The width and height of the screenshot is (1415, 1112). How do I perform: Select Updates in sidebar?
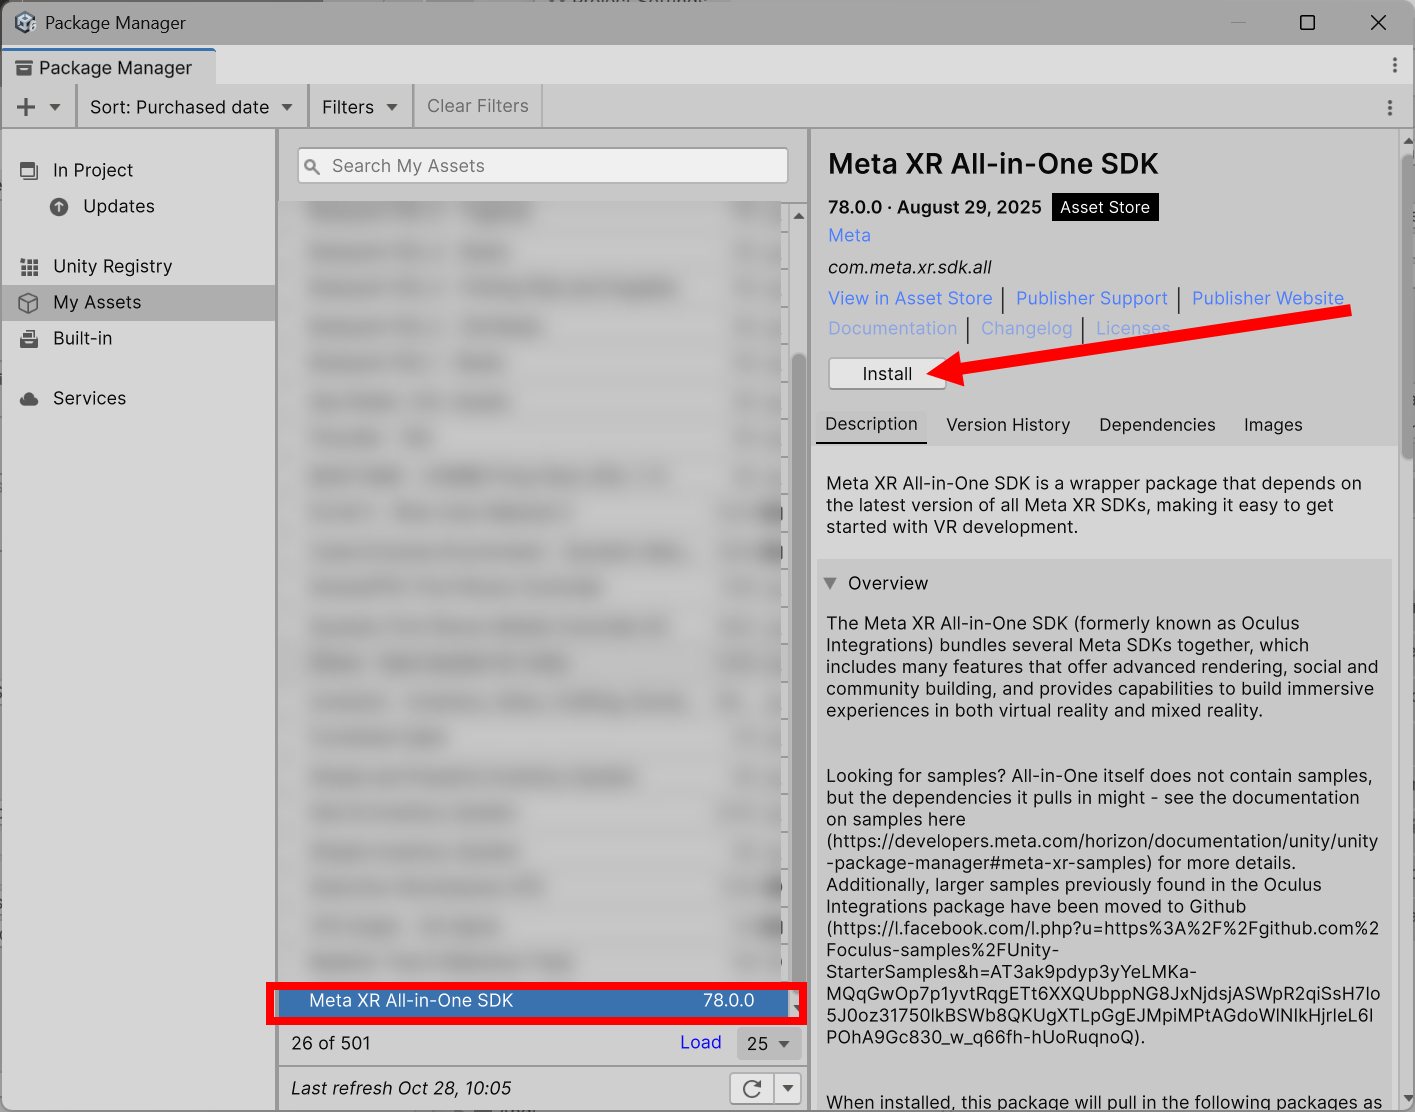(138, 206)
